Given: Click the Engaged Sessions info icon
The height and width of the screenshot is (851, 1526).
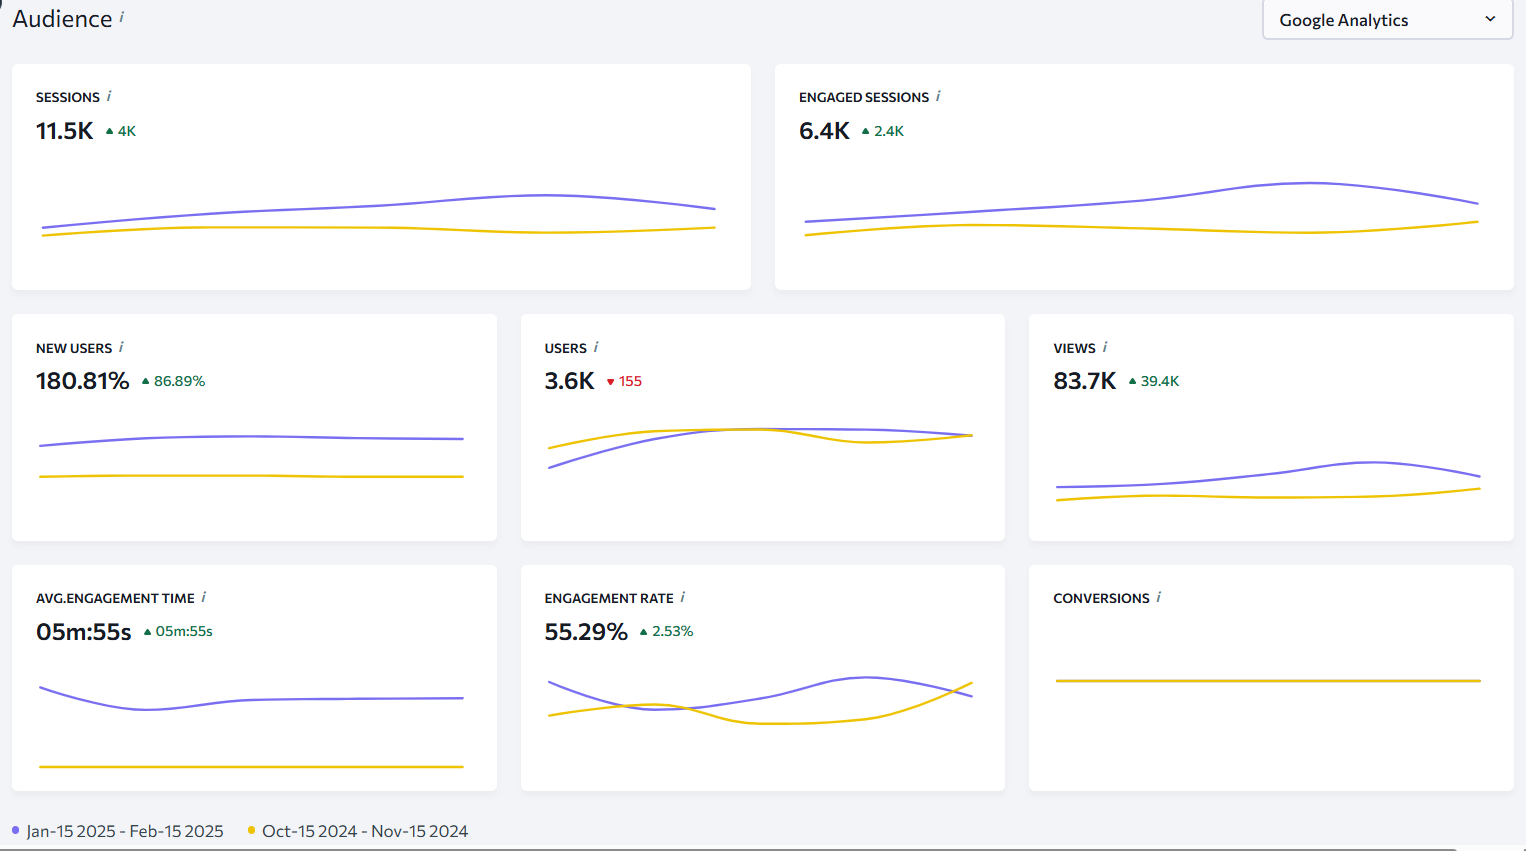Looking at the screenshot, I should (x=938, y=96).
